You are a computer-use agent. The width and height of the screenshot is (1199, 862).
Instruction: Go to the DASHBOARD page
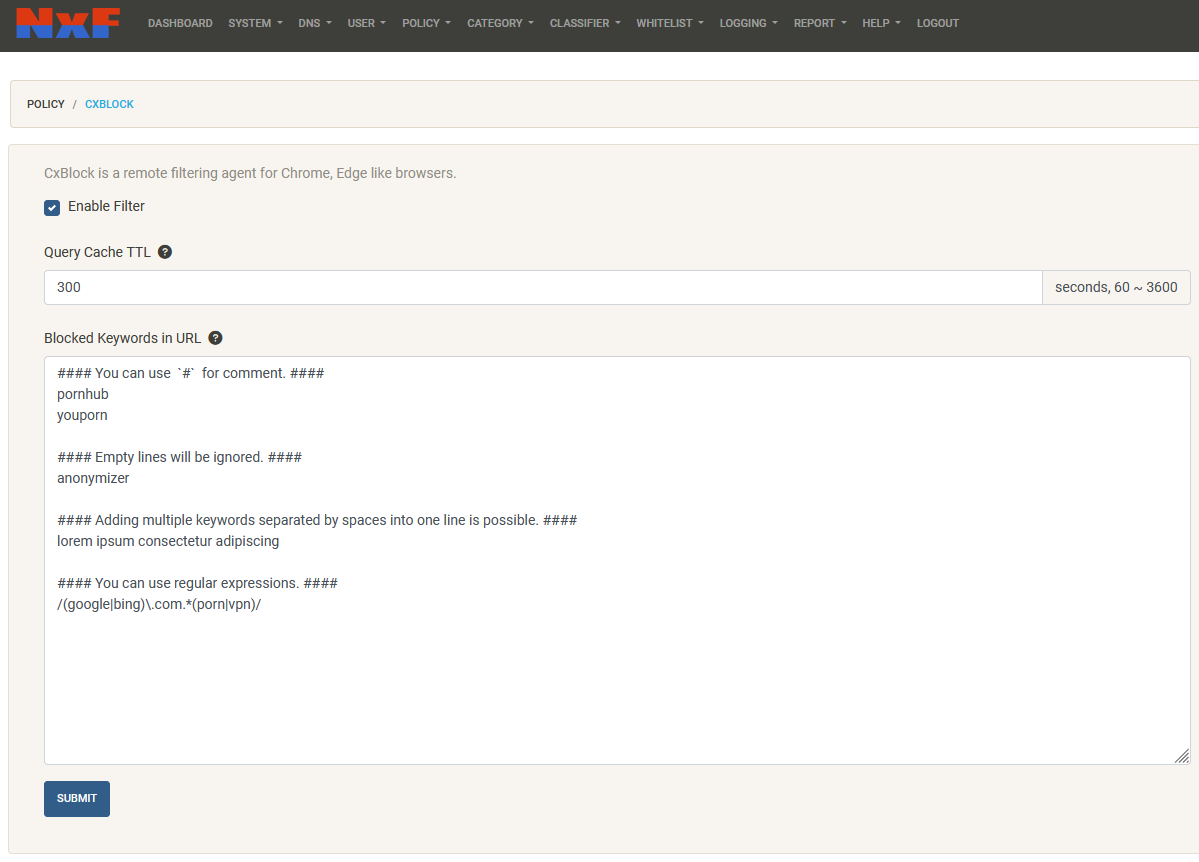tap(180, 23)
